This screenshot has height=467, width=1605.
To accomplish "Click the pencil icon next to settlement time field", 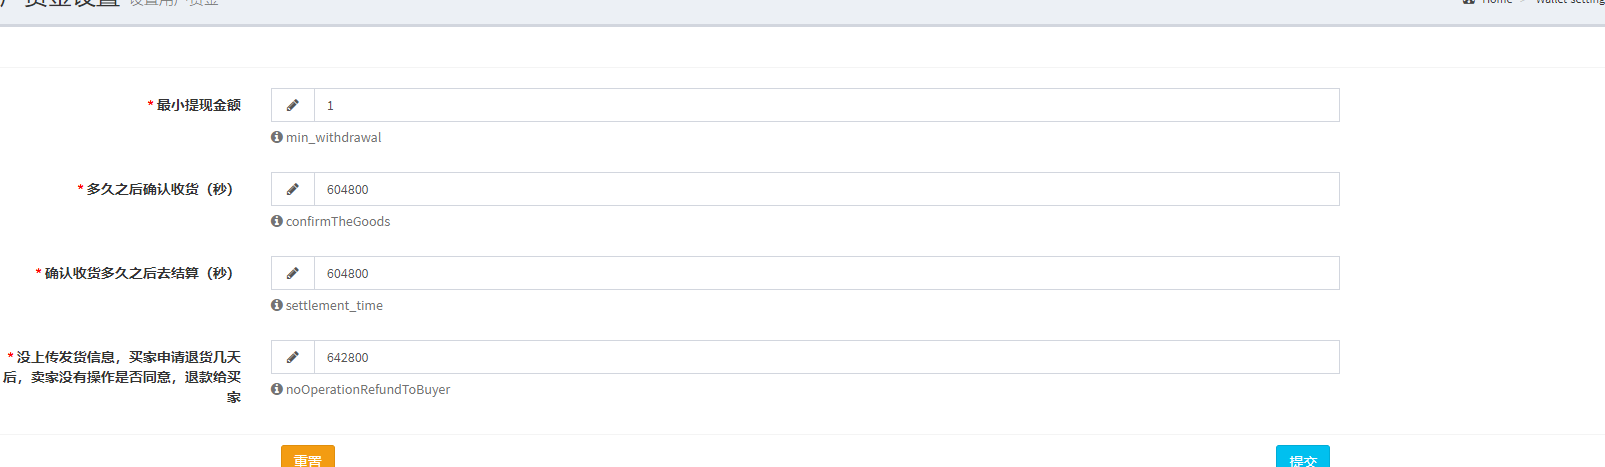I will coord(293,273).
